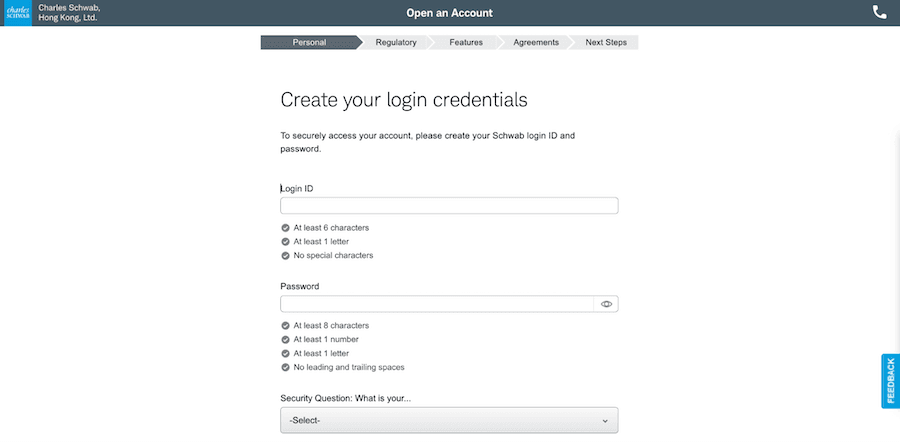Click the 'At least 1 number' checkmark icon

click(x=286, y=340)
